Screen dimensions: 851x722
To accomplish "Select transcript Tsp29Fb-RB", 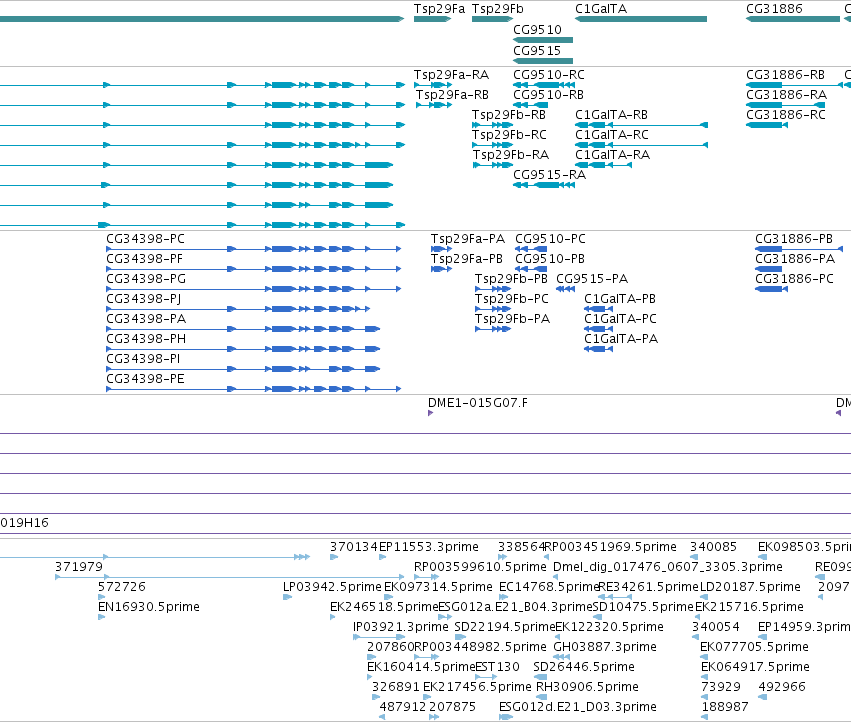I will coord(509,115).
